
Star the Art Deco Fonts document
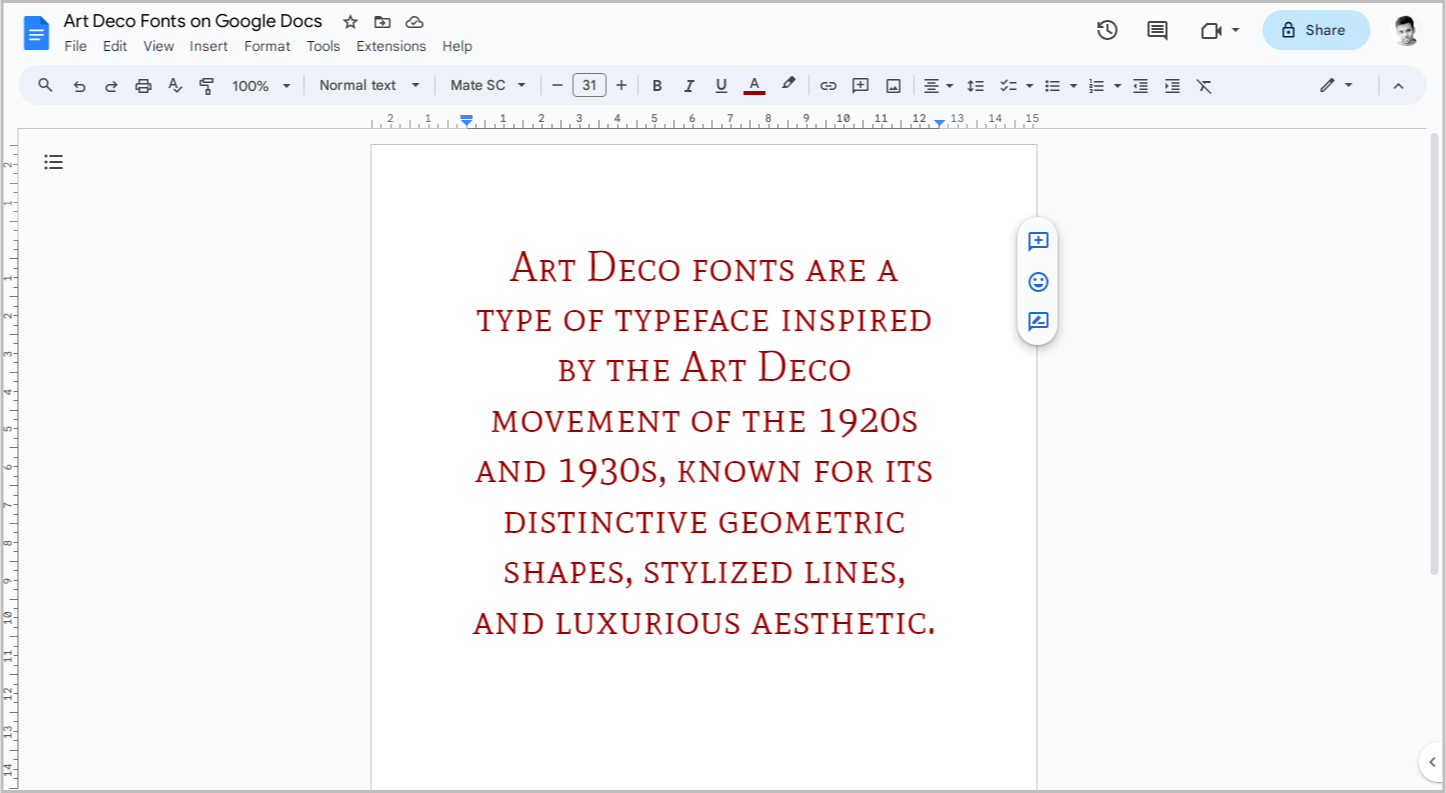(349, 21)
